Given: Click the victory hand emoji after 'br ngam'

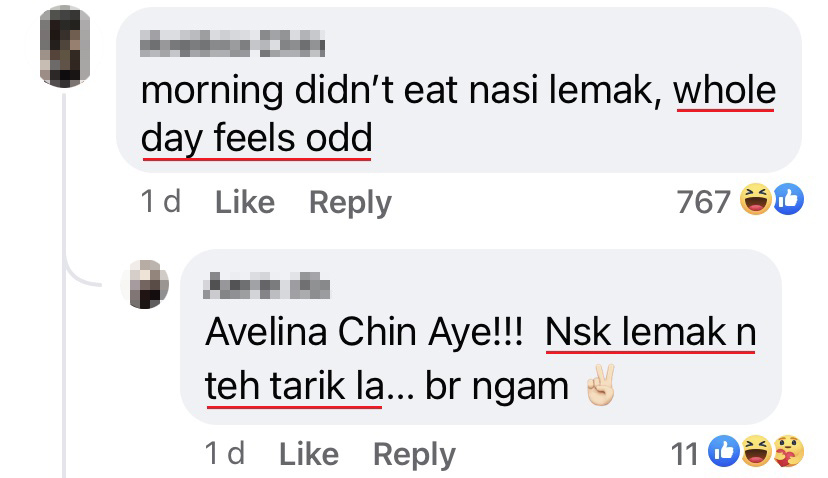Looking at the screenshot, I should click(601, 385).
